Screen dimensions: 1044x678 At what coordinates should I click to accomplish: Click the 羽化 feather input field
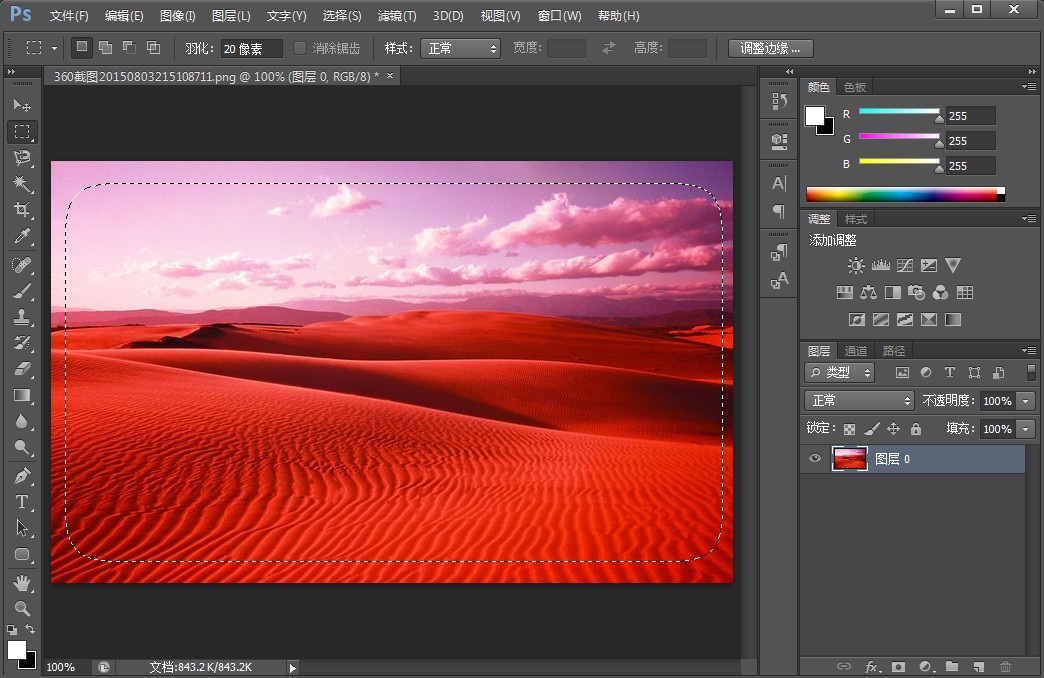pyautogui.click(x=252, y=49)
